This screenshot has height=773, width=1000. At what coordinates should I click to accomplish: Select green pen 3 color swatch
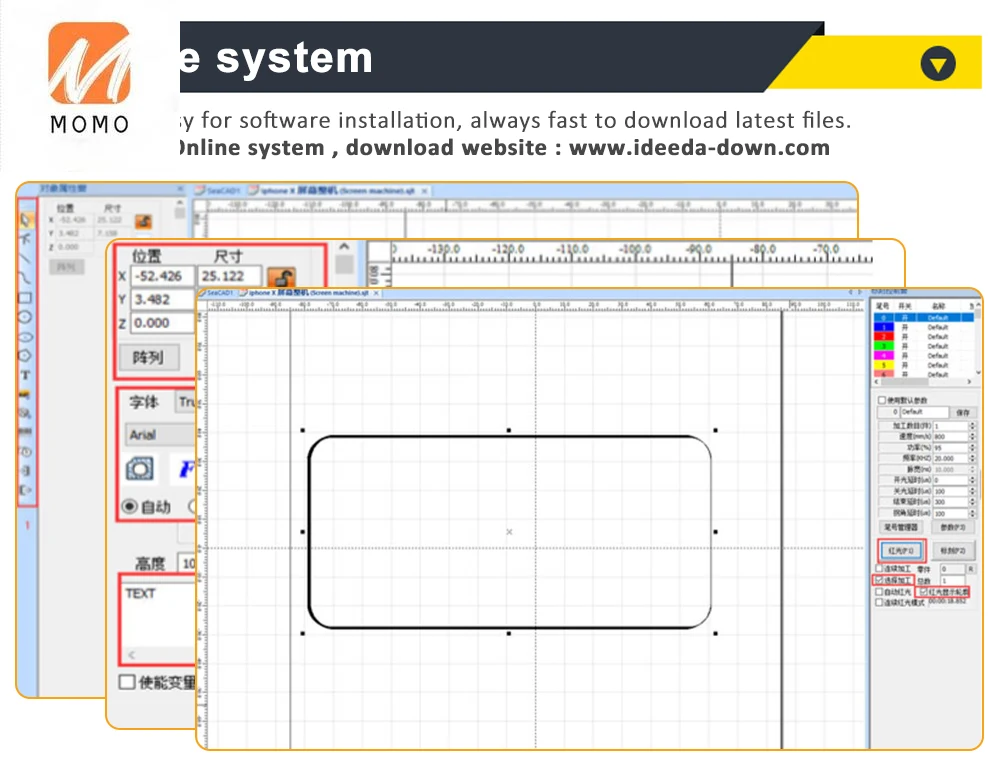883,346
